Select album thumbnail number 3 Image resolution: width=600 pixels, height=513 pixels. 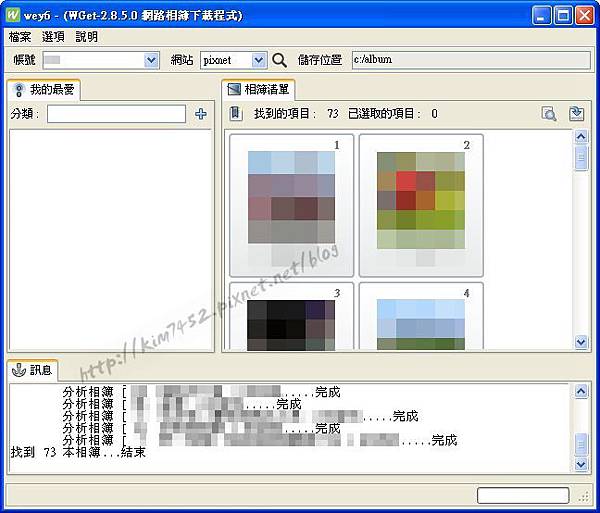tap(292, 316)
